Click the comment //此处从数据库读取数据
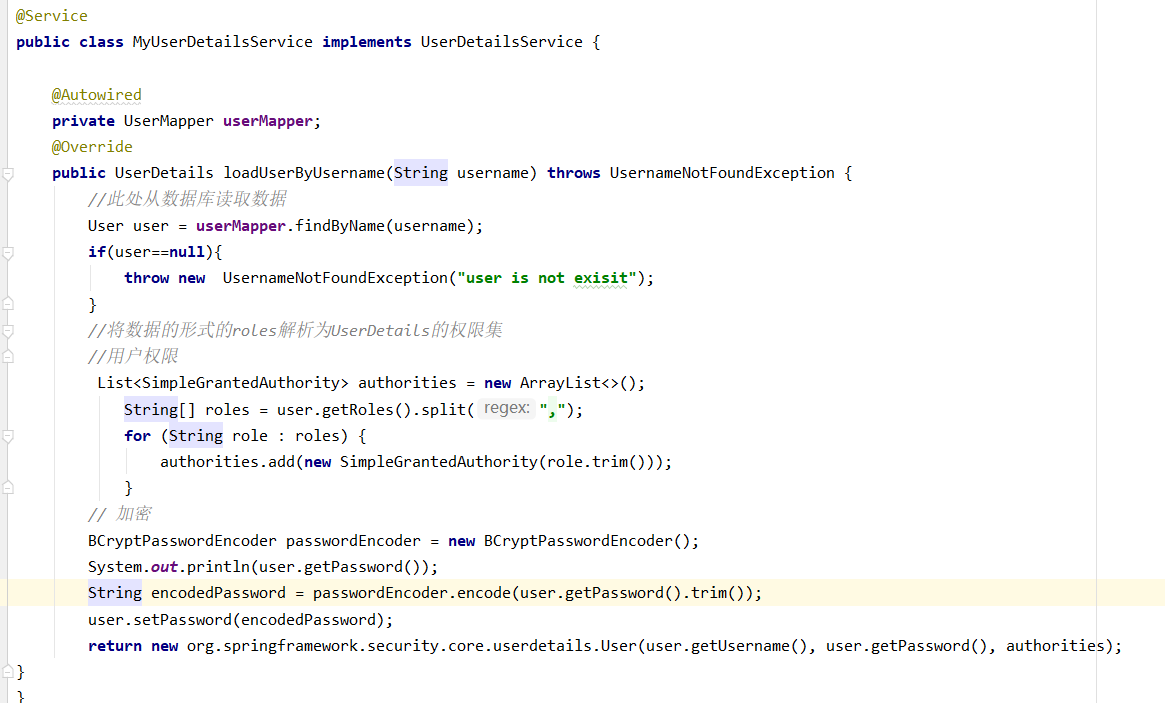The width and height of the screenshot is (1165, 703). (x=187, y=199)
